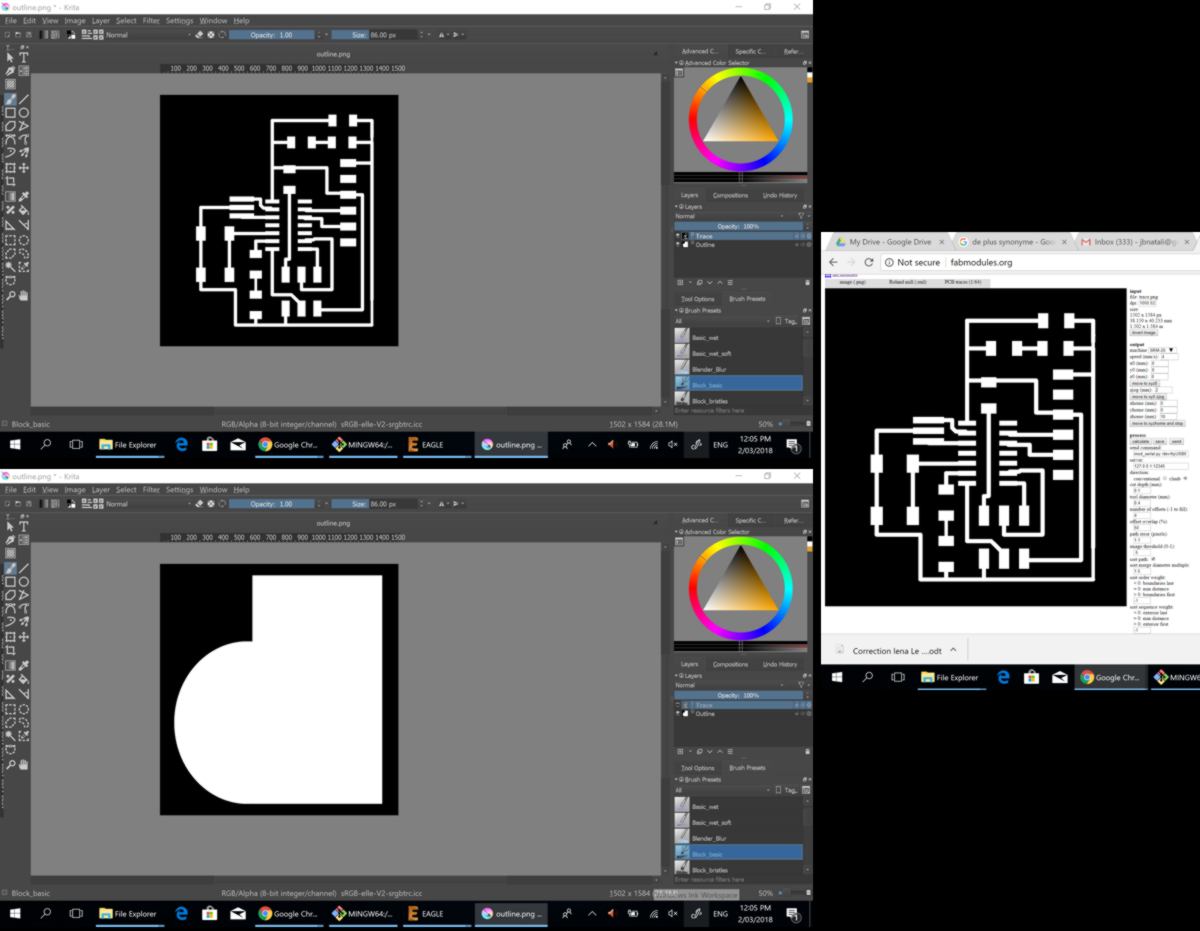
Task: Select the conventional direction radio button
Action: coord(1165,478)
